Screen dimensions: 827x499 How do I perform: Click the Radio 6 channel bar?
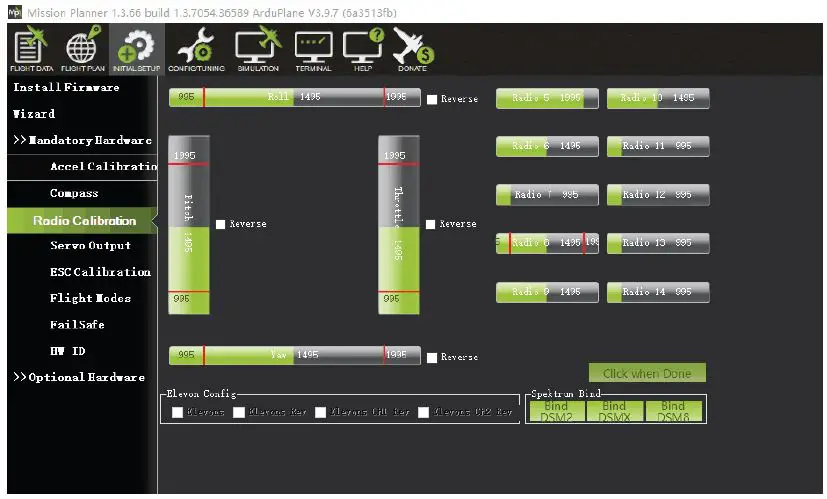[547, 146]
